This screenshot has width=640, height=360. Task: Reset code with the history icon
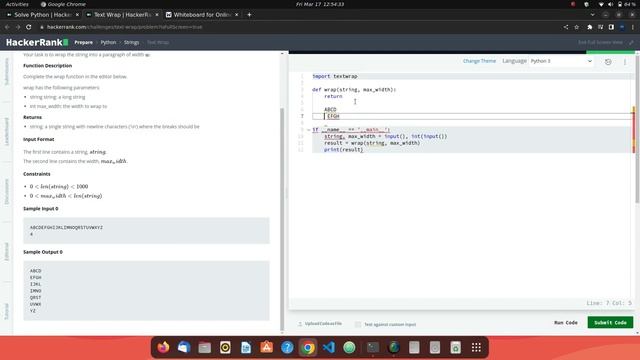point(608,62)
